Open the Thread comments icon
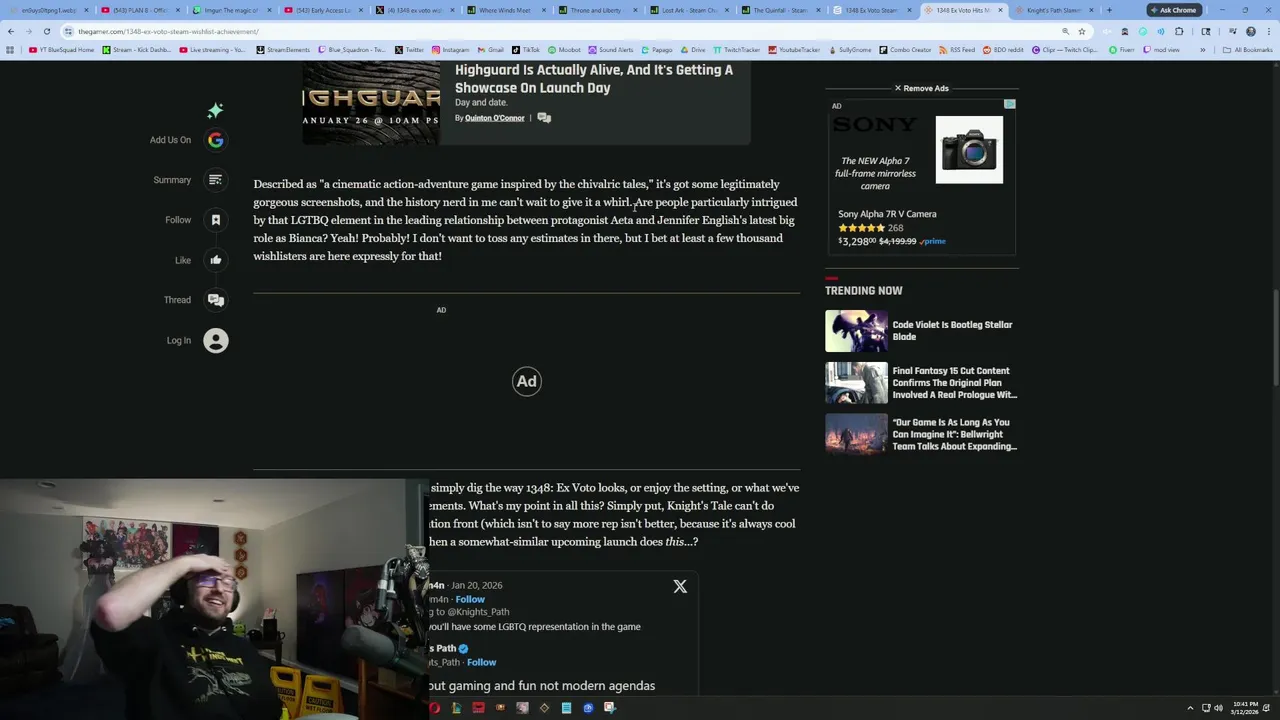This screenshot has height=720, width=1280. 215,300
